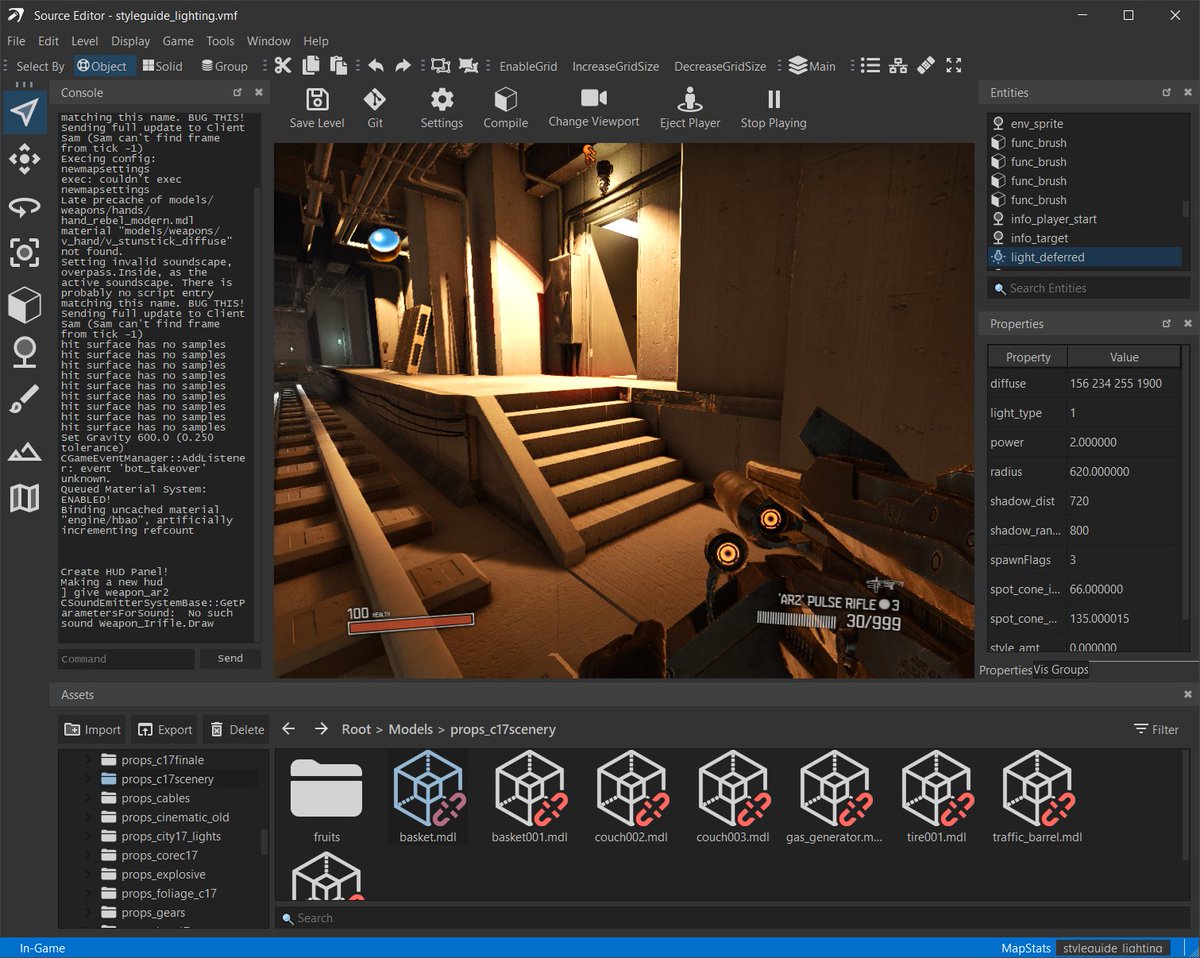Screen dimensions: 1200x958
Task: Open the Main layer dropdown
Action: point(812,66)
